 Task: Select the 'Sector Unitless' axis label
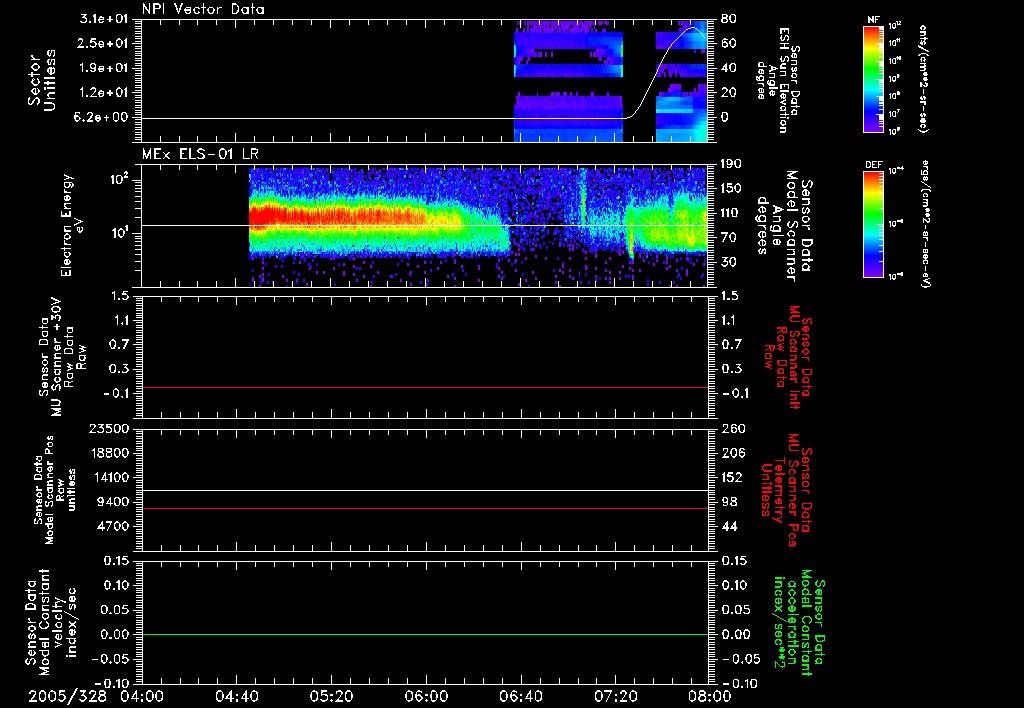[42, 80]
